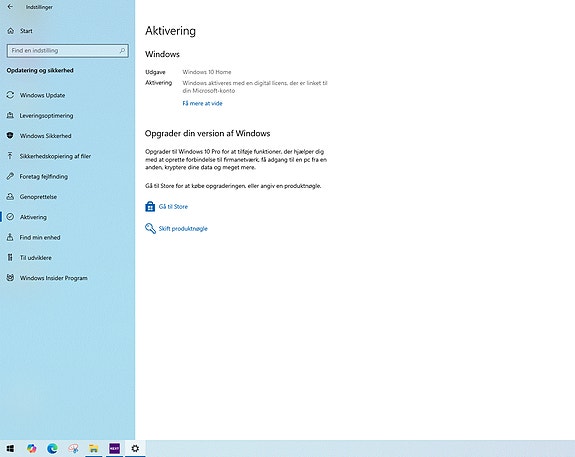Select the Sikkerhedskopiering af filer icon

[10, 156]
